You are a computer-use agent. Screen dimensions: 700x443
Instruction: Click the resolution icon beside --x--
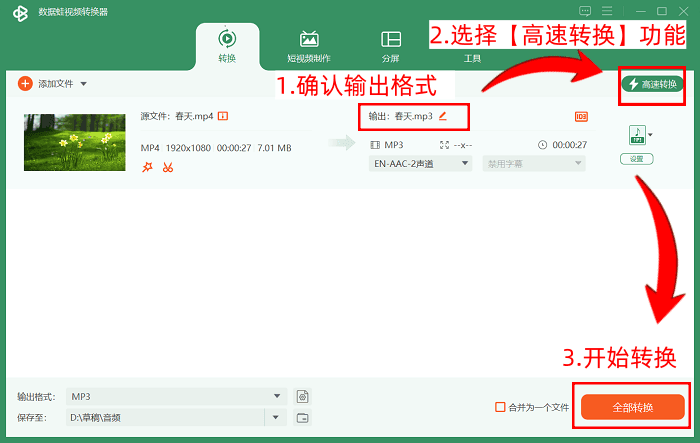(x=444, y=145)
